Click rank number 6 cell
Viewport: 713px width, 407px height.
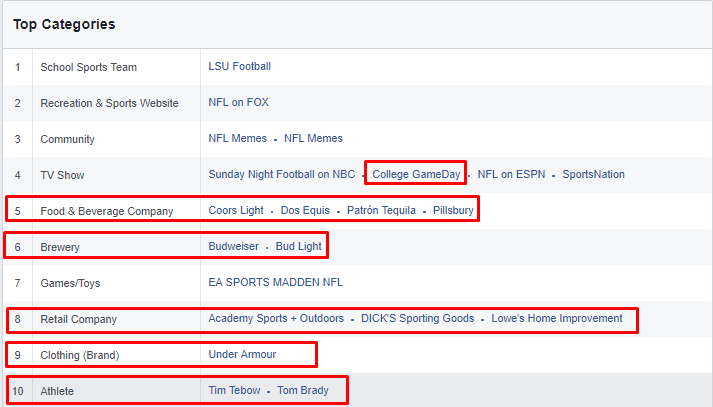[x=18, y=247]
